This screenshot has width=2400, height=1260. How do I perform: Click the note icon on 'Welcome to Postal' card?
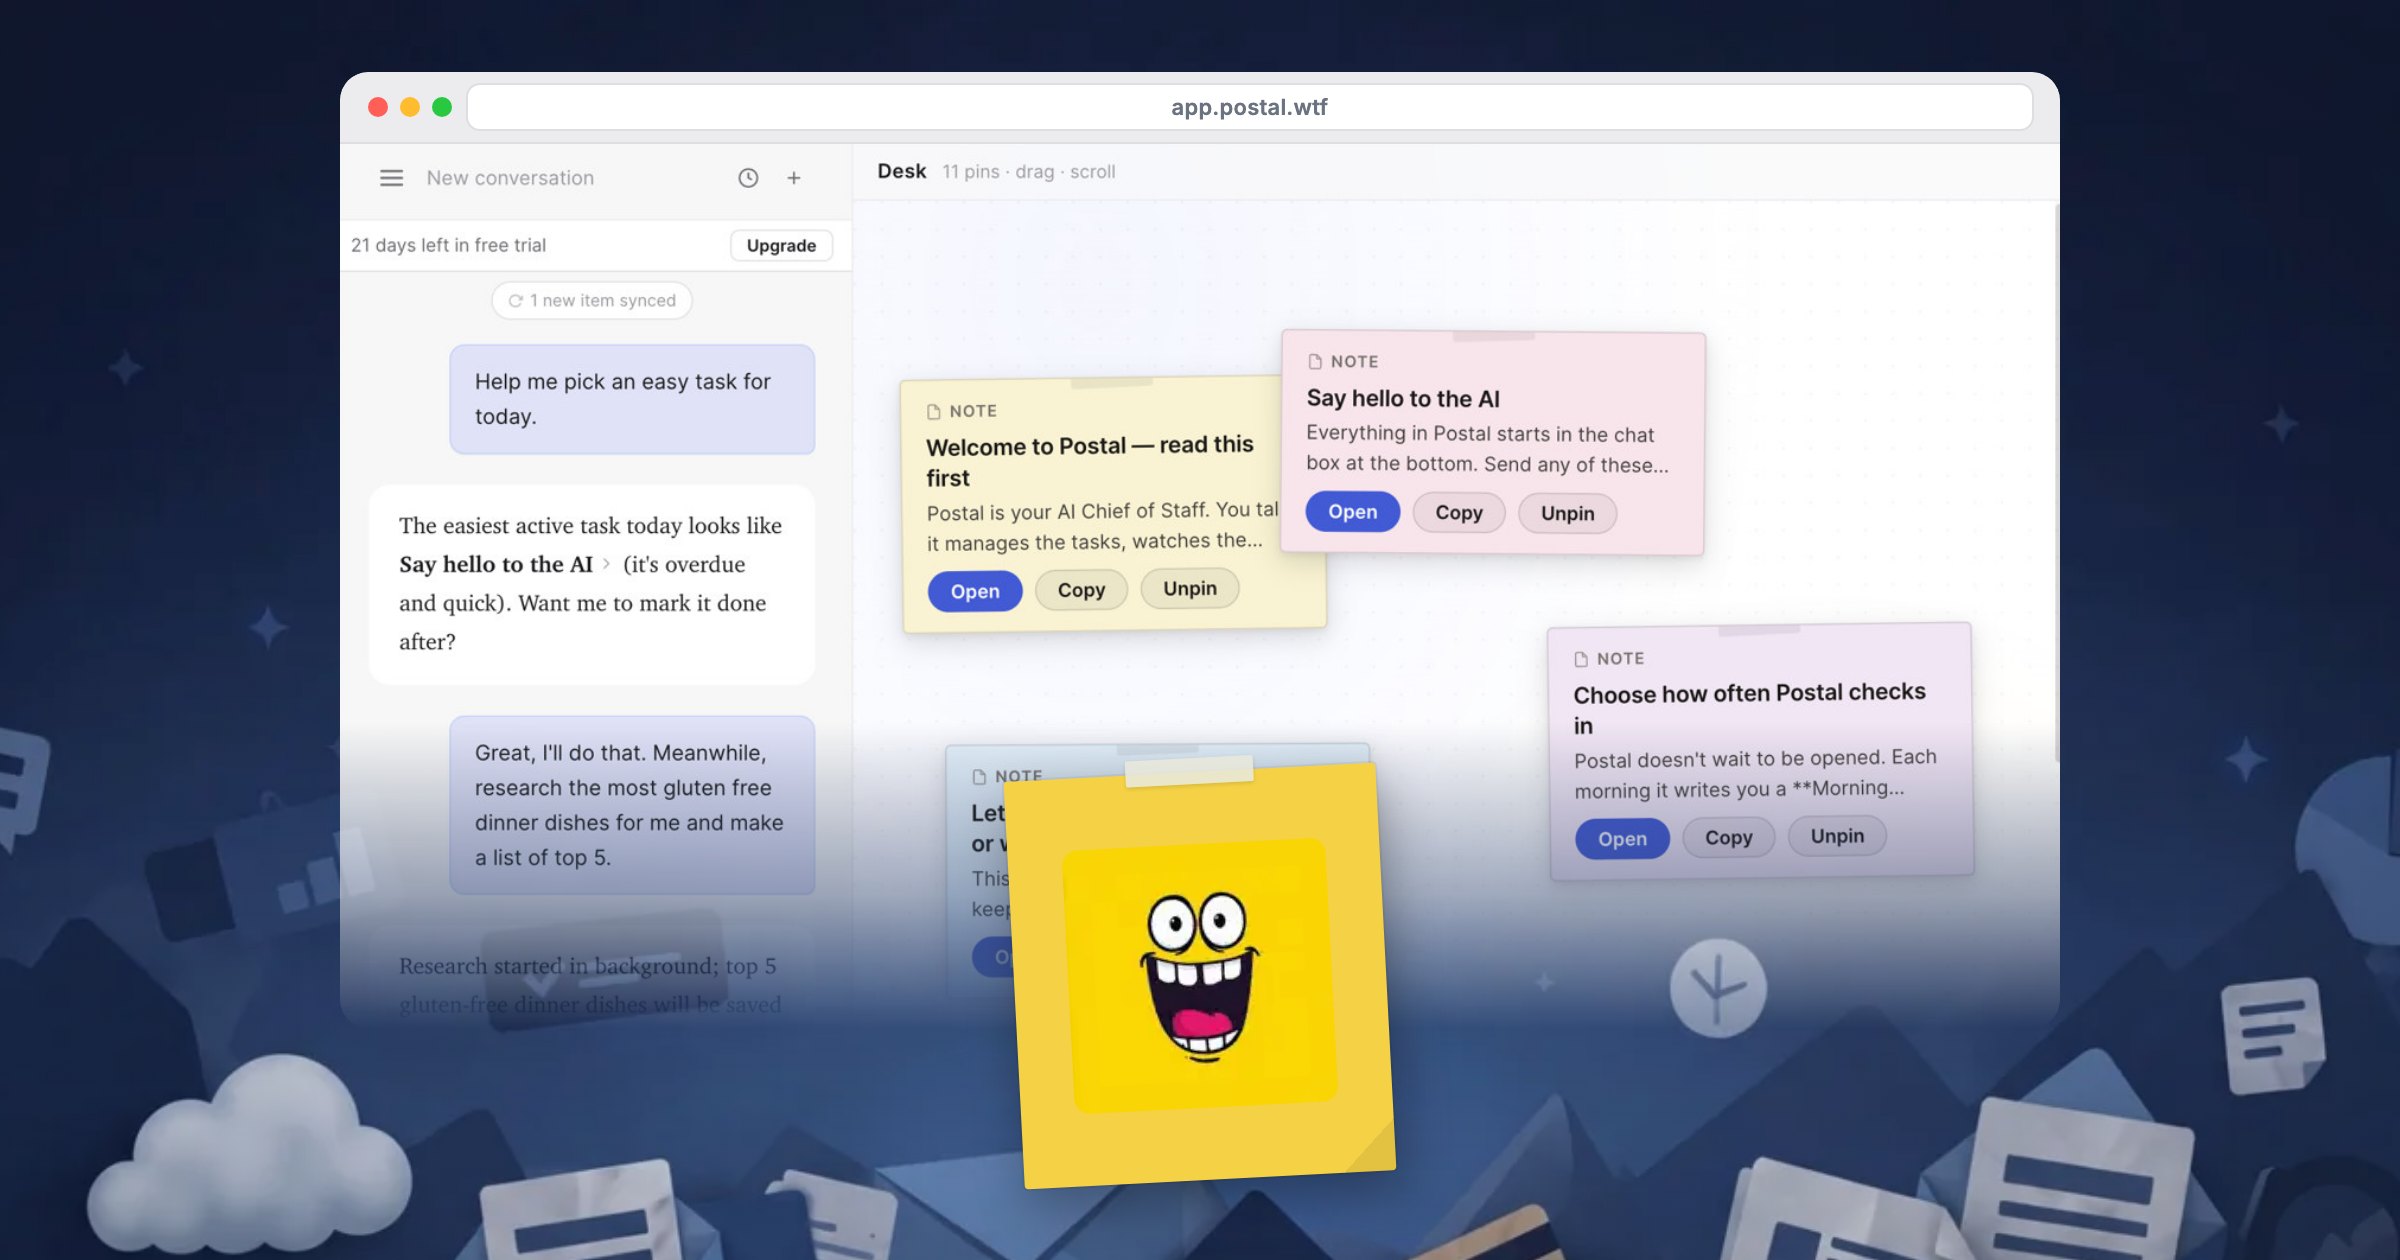pos(934,411)
